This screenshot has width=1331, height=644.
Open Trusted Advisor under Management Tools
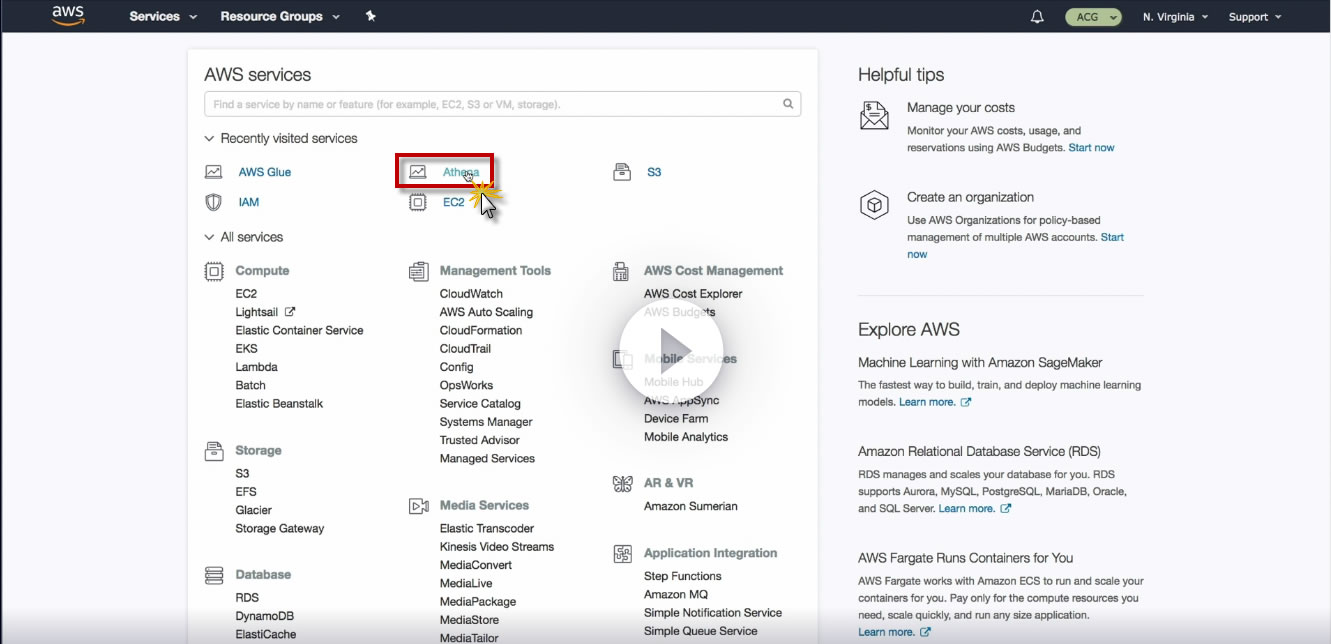tap(479, 440)
